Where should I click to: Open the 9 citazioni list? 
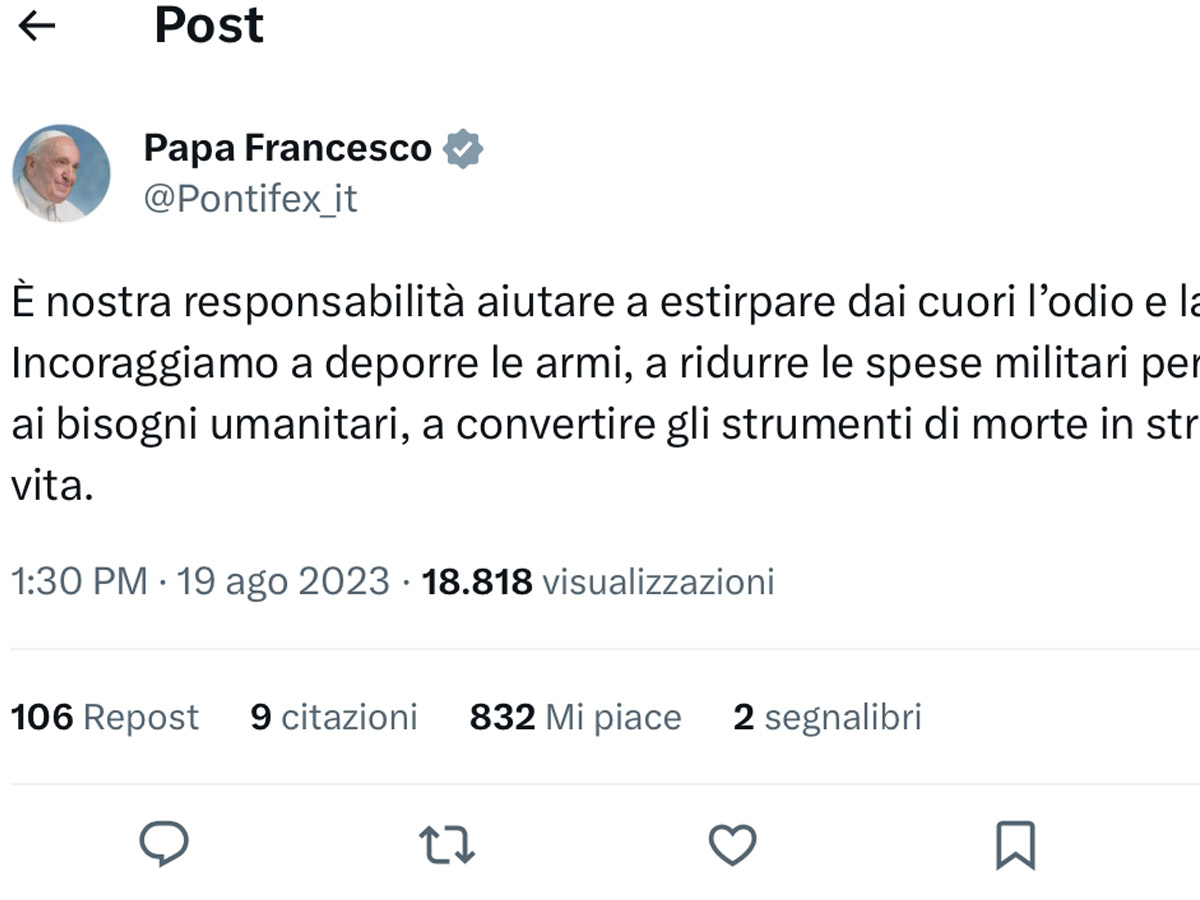click(x=334, y=717)
